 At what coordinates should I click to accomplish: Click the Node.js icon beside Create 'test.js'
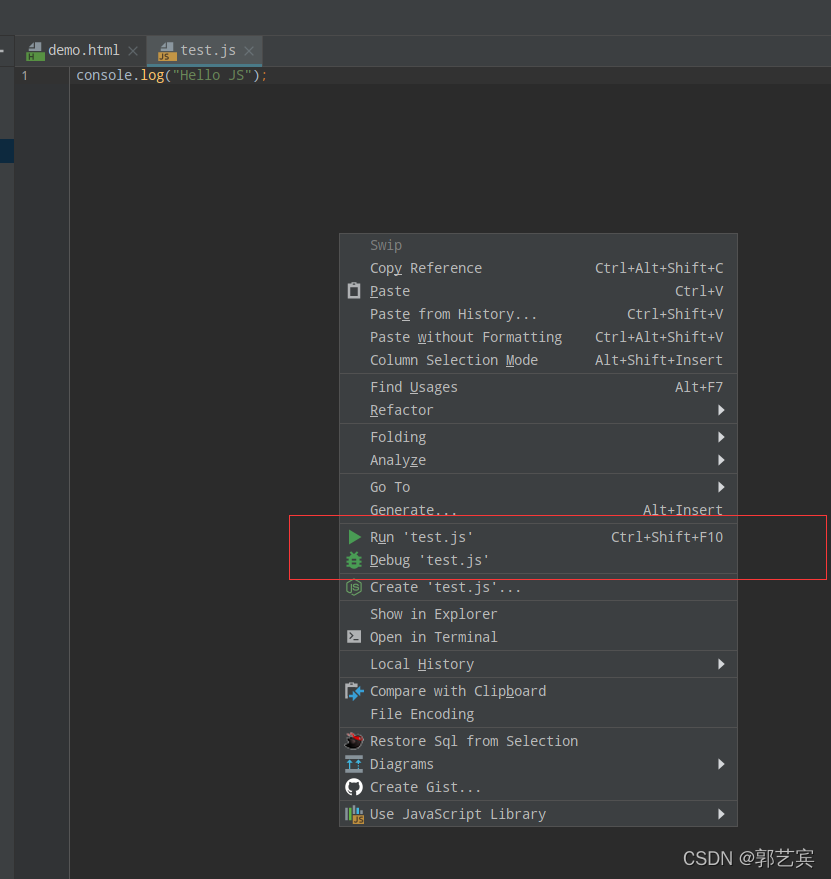coord(354,587)
